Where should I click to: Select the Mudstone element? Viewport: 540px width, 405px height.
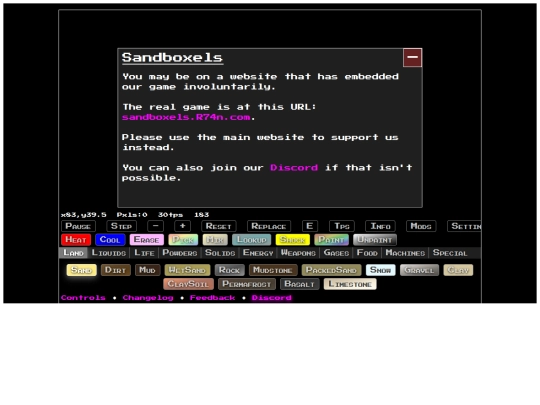coord(273,270)
